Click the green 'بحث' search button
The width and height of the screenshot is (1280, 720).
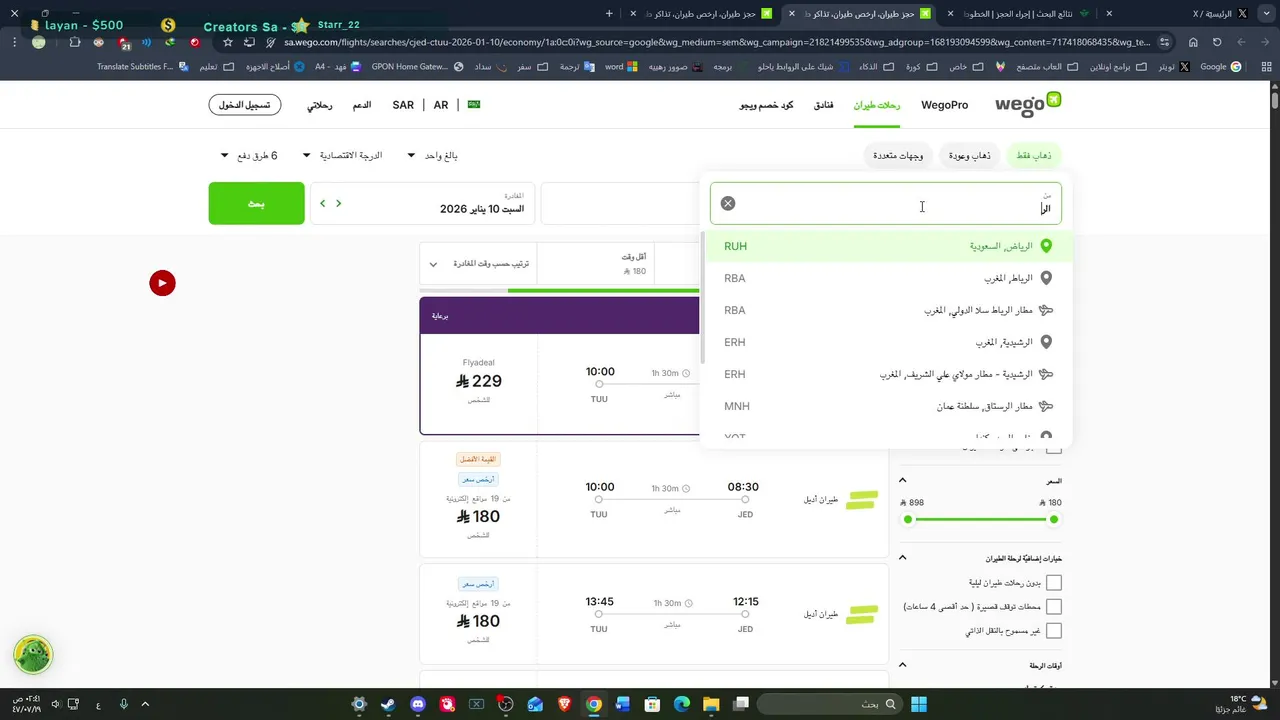[x=257, y=203]
